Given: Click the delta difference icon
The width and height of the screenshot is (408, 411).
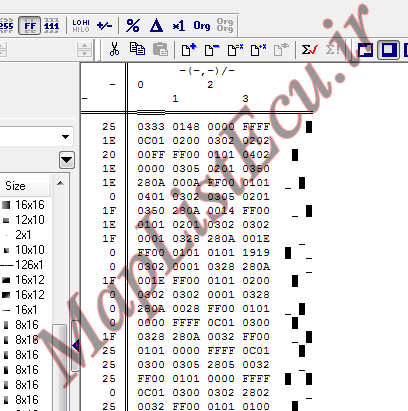Looking at the screenshot, I should pos(156,26).
